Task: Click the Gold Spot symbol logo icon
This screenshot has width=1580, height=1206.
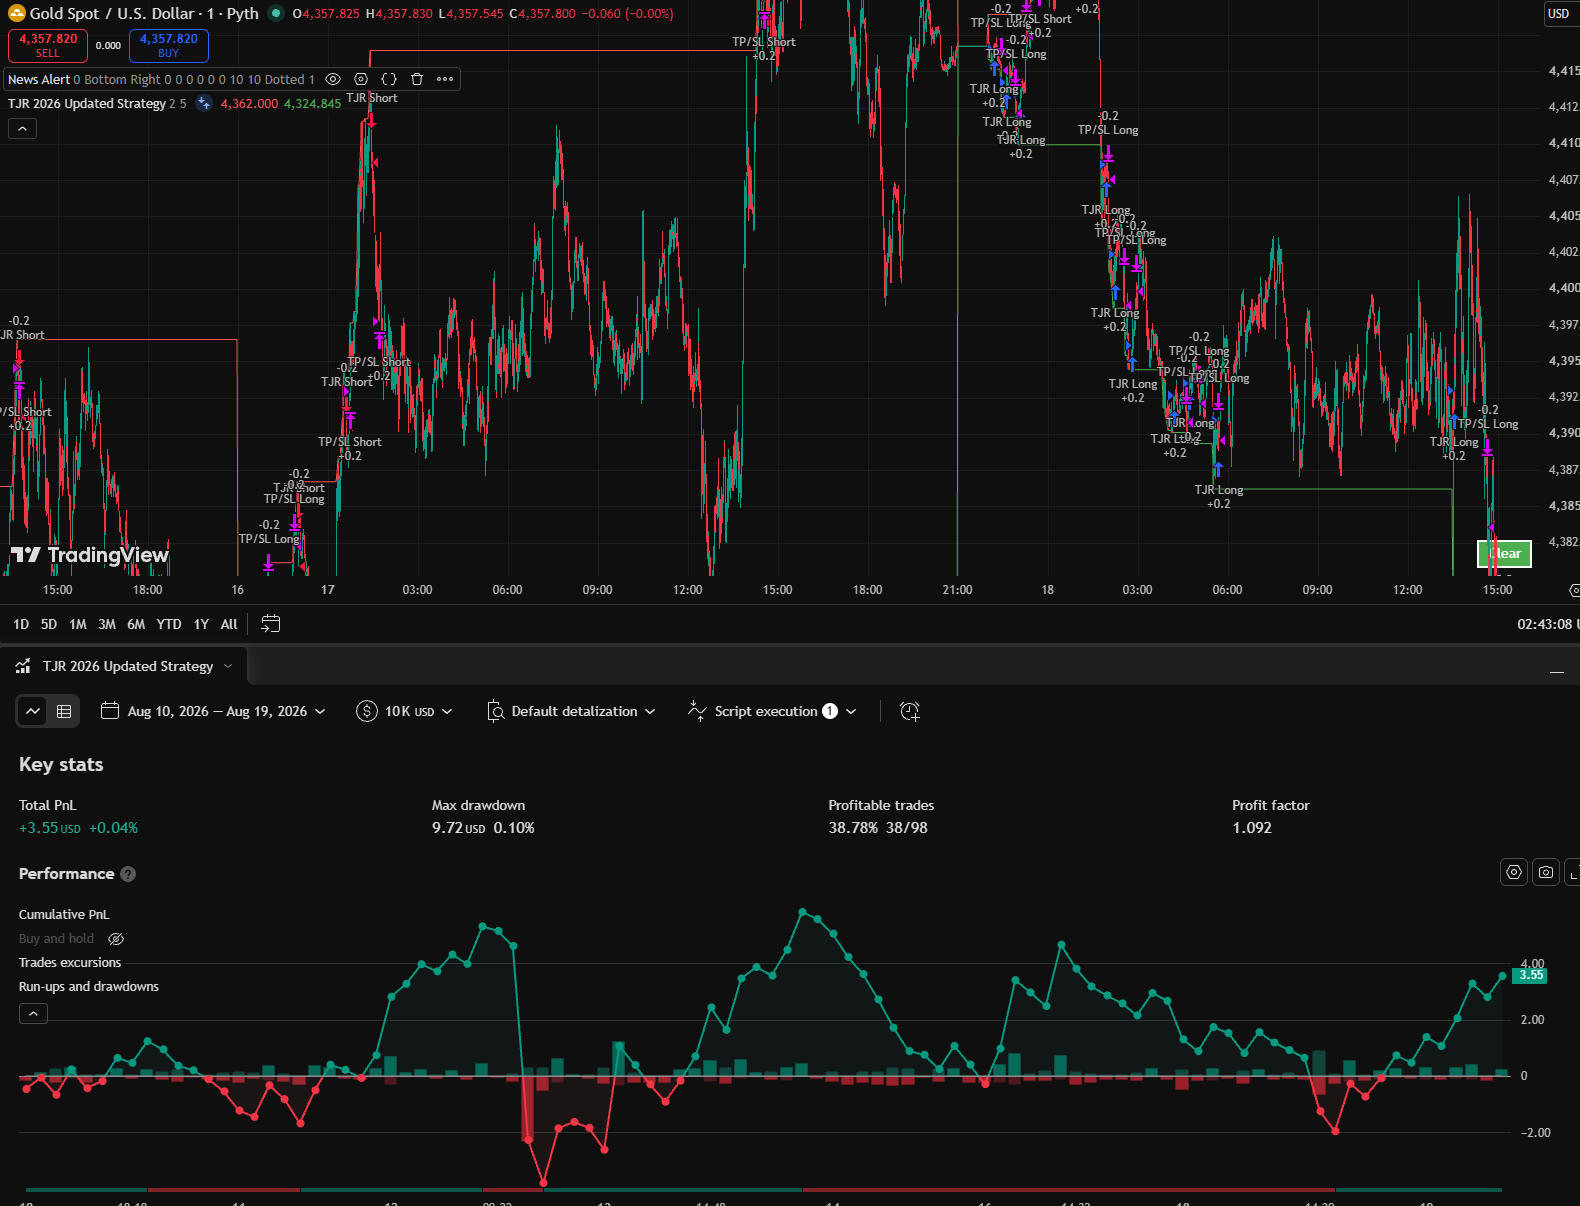Action: coord(16,14)
